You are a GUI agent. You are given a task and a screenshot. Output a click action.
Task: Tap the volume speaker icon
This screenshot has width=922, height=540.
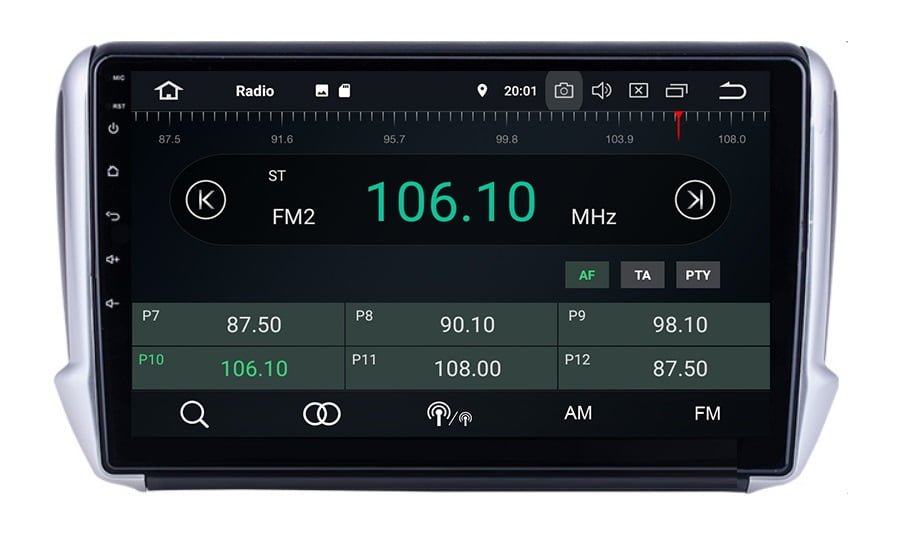coord(601,91)
